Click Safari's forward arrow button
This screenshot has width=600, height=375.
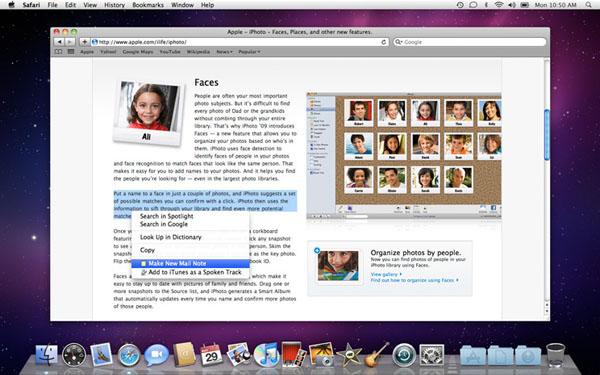click(70, 42)
